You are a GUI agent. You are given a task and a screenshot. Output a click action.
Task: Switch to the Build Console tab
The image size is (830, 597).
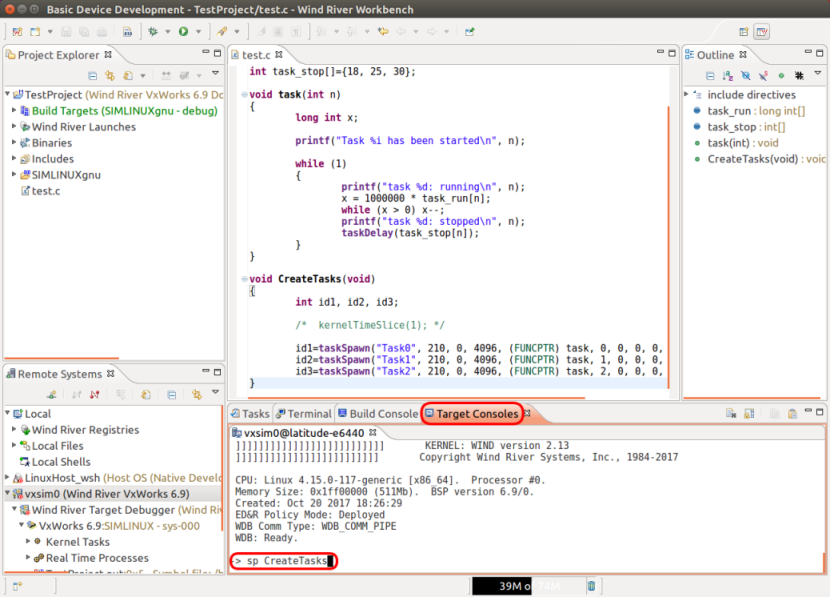tap(378, 414)
